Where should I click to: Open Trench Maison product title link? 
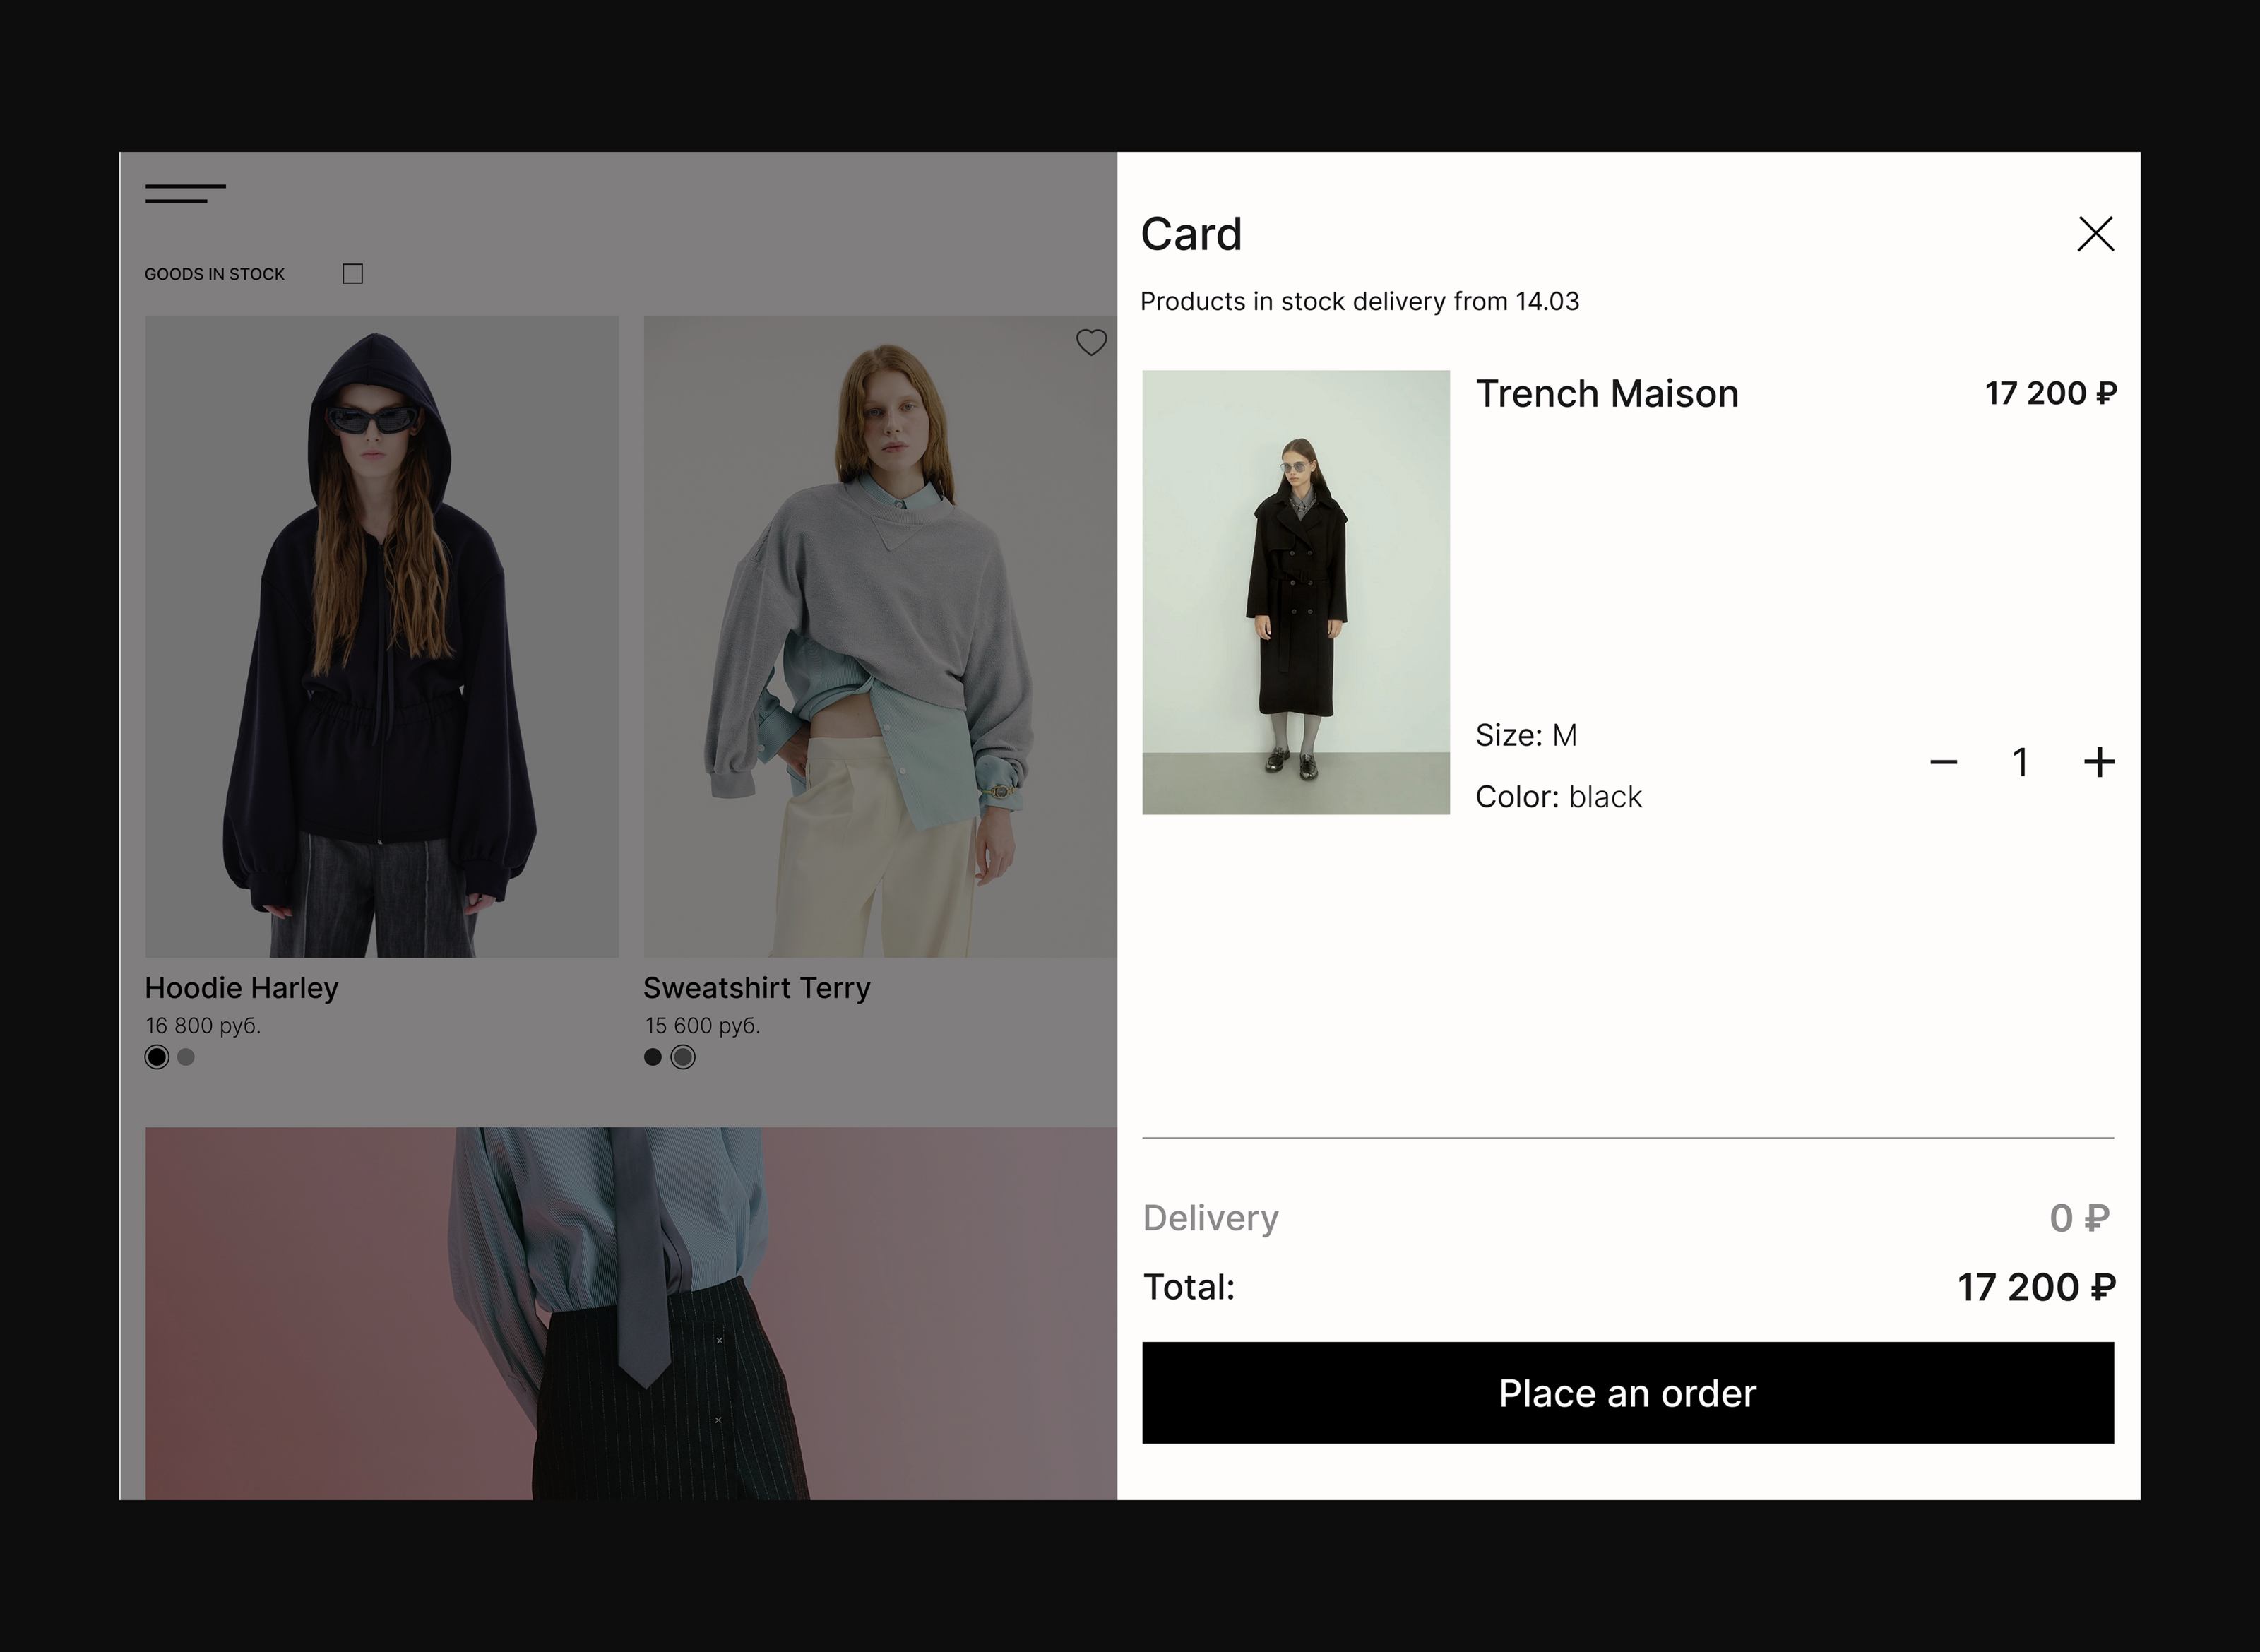(x=1606, y=394)
